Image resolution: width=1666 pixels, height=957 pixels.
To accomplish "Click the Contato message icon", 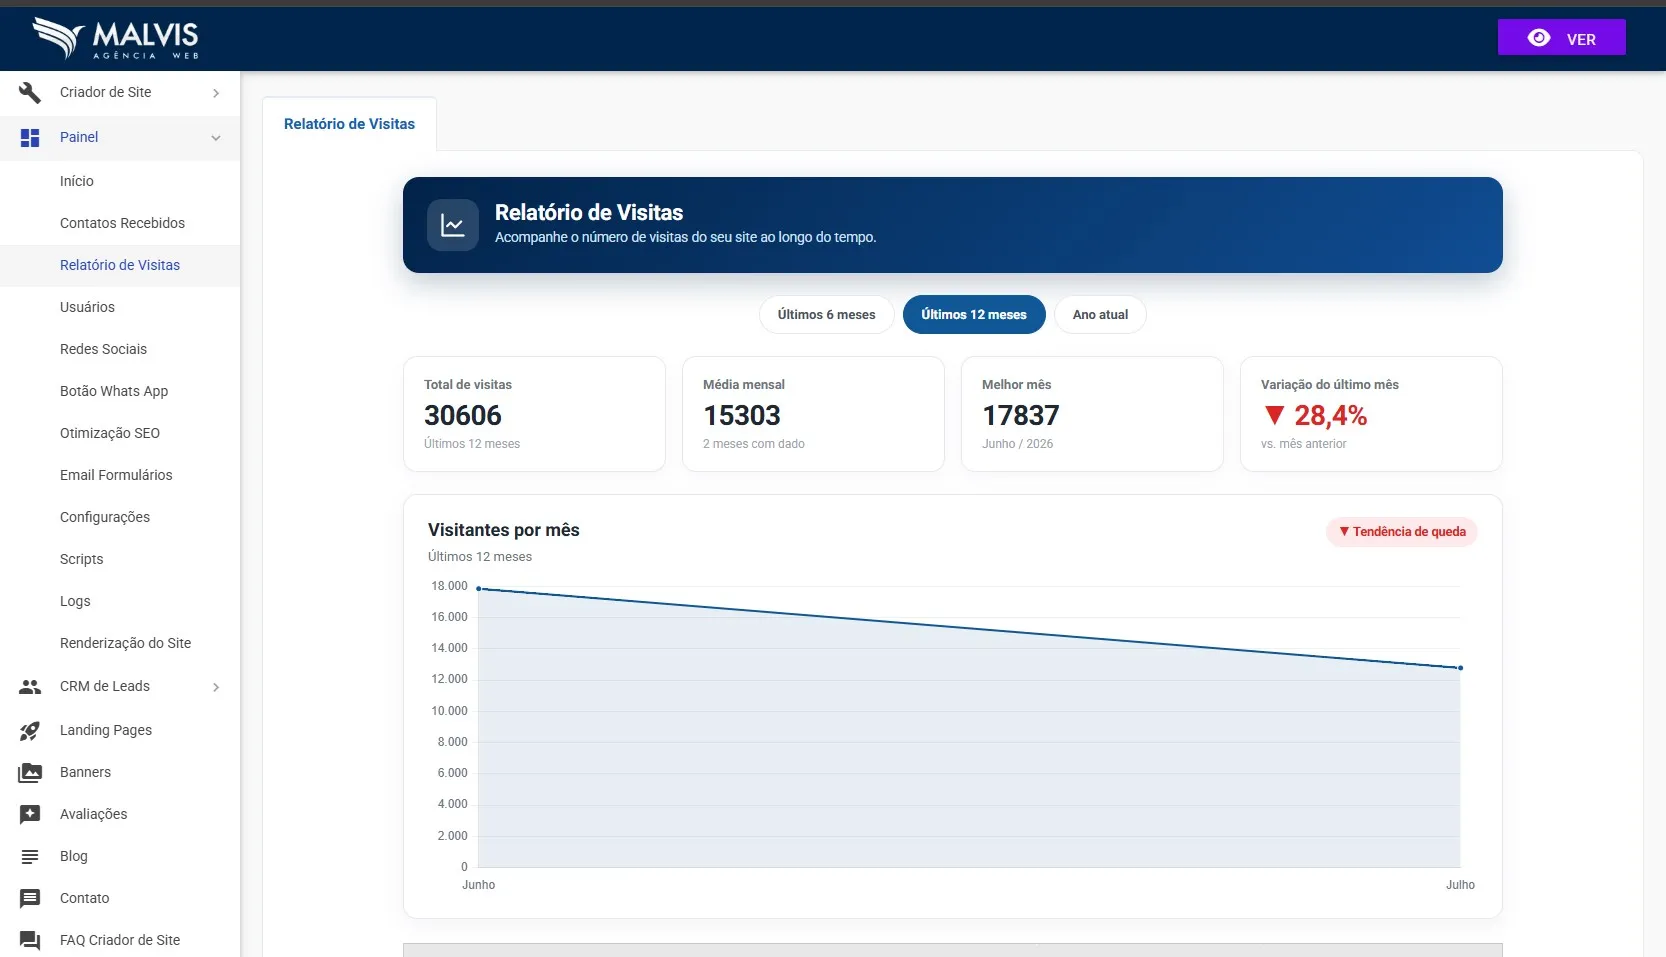I will click(30, 898).
